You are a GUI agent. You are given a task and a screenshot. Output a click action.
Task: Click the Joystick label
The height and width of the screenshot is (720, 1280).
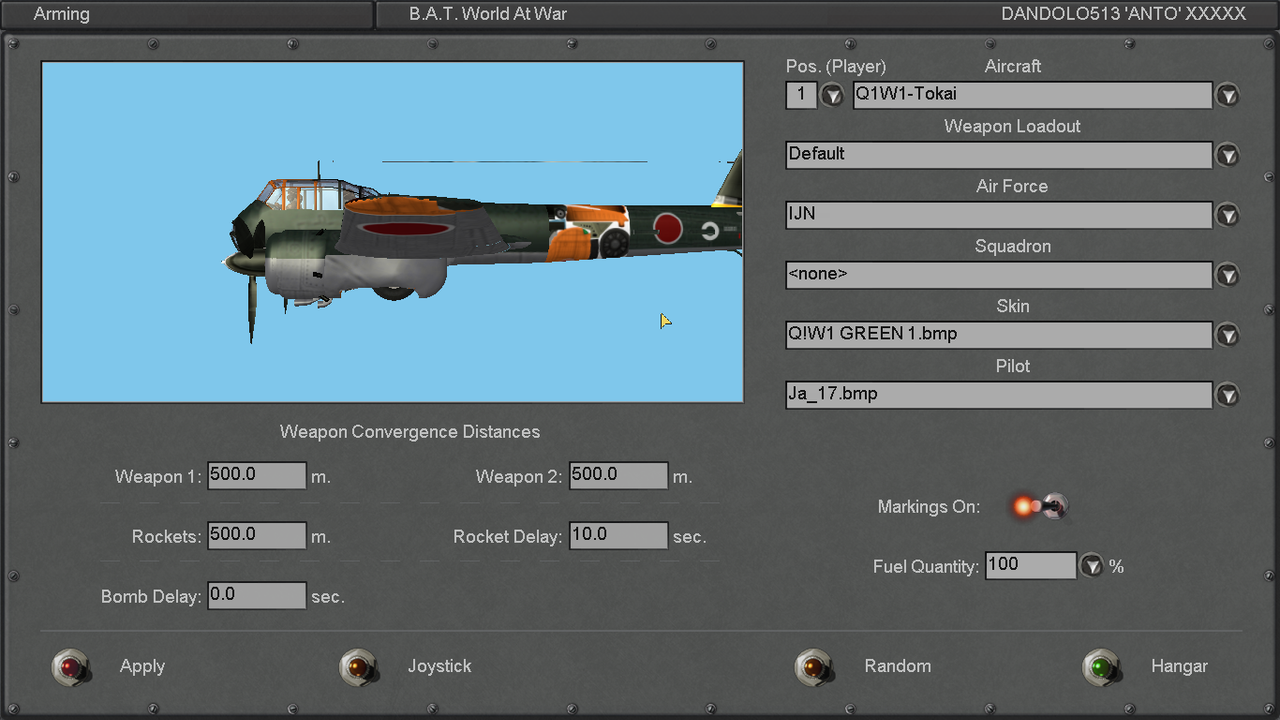[x=439, y=666]
